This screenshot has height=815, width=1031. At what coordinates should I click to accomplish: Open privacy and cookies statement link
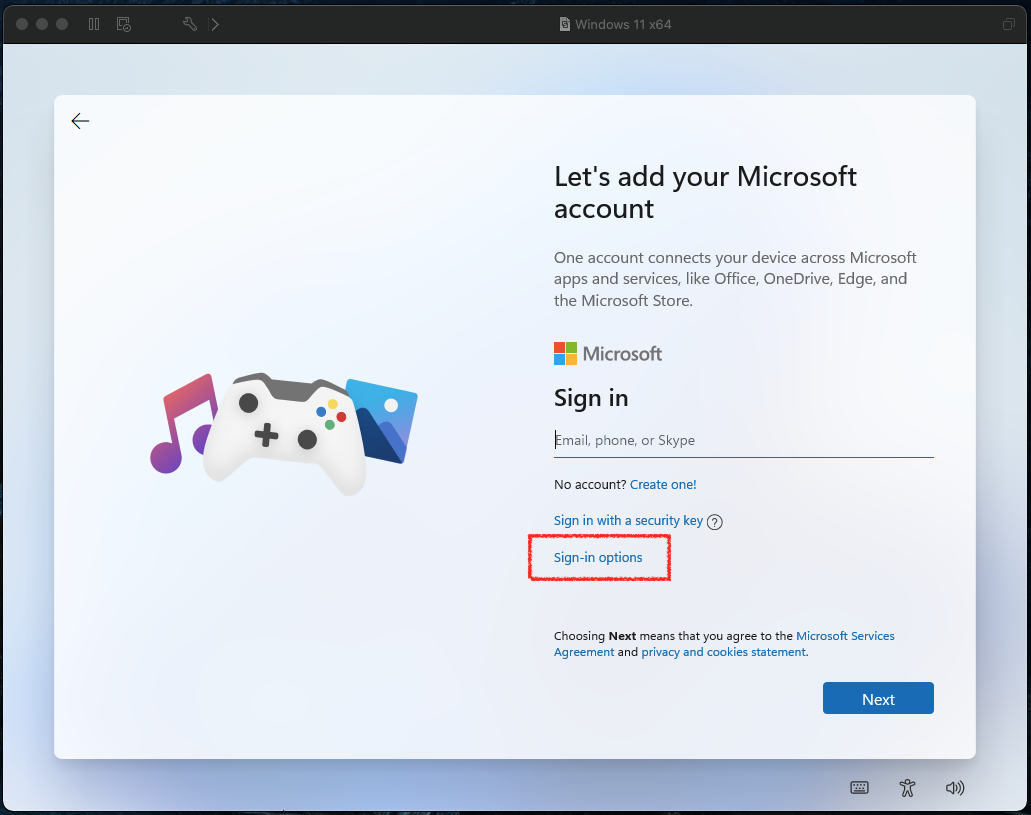723,652
